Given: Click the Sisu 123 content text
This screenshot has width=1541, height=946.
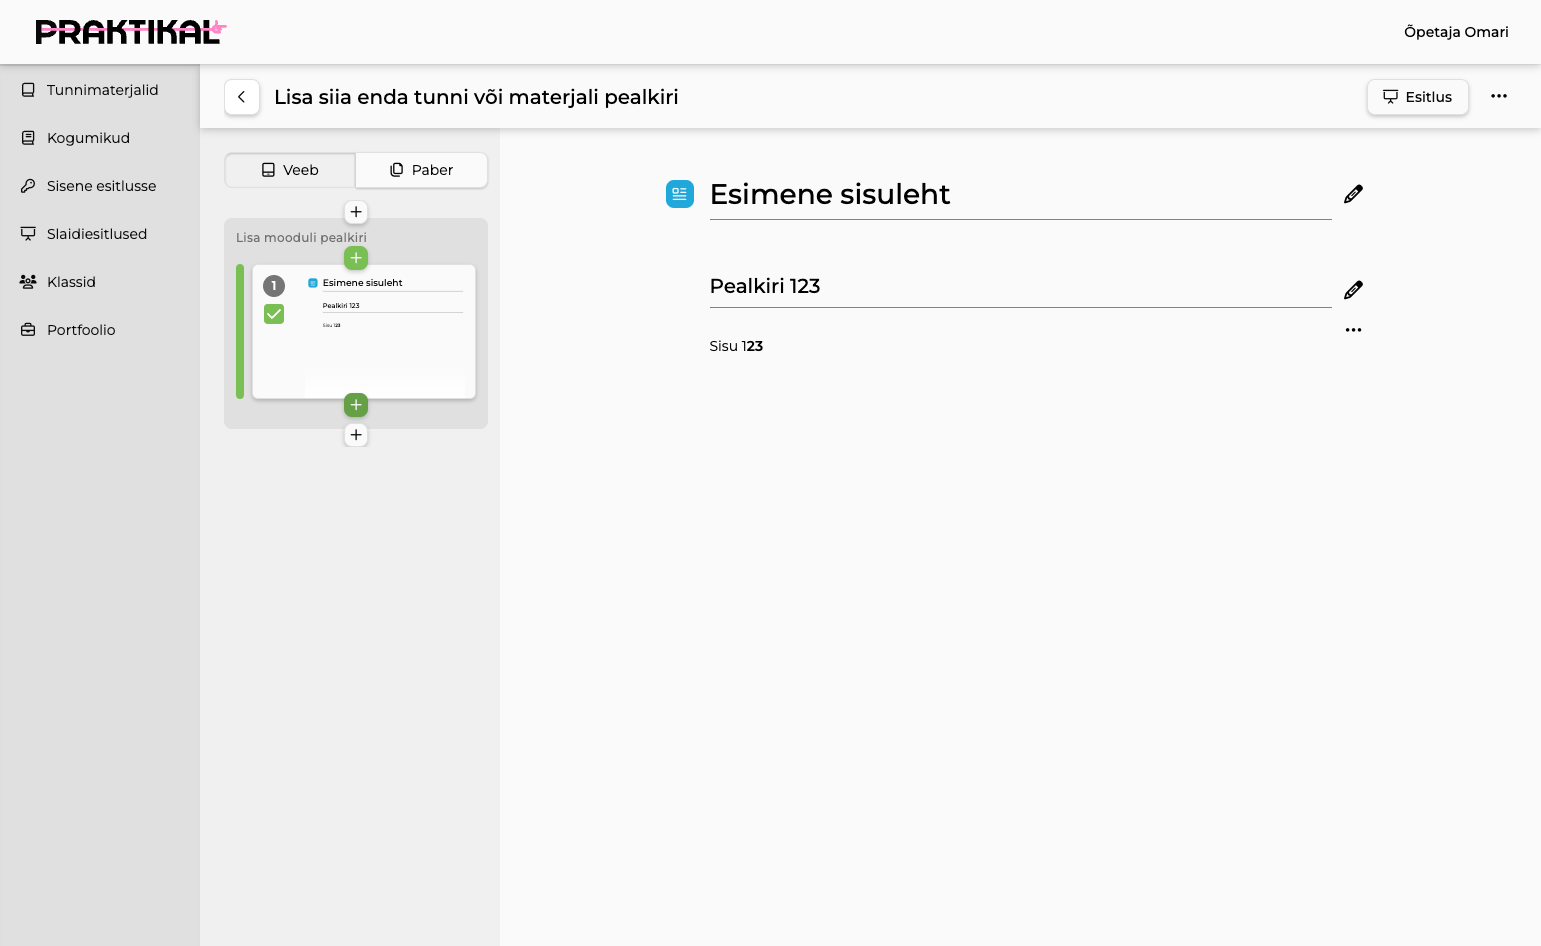Looking at the screenshot, I should [736, 346].
